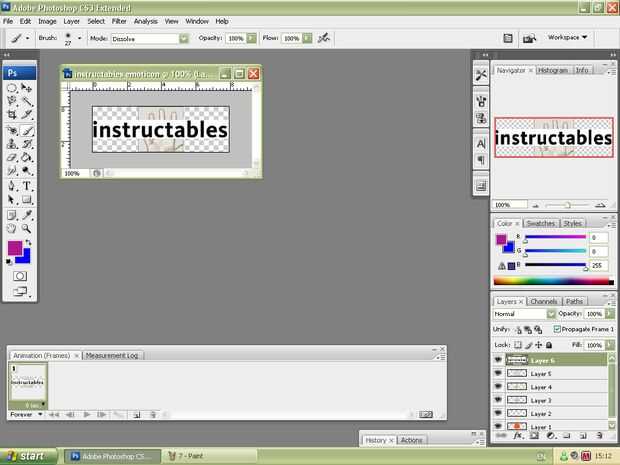Select the Type tool
The height and width of the screenshot is (465, 620).
pyautogui.click(x=26, y=186)
